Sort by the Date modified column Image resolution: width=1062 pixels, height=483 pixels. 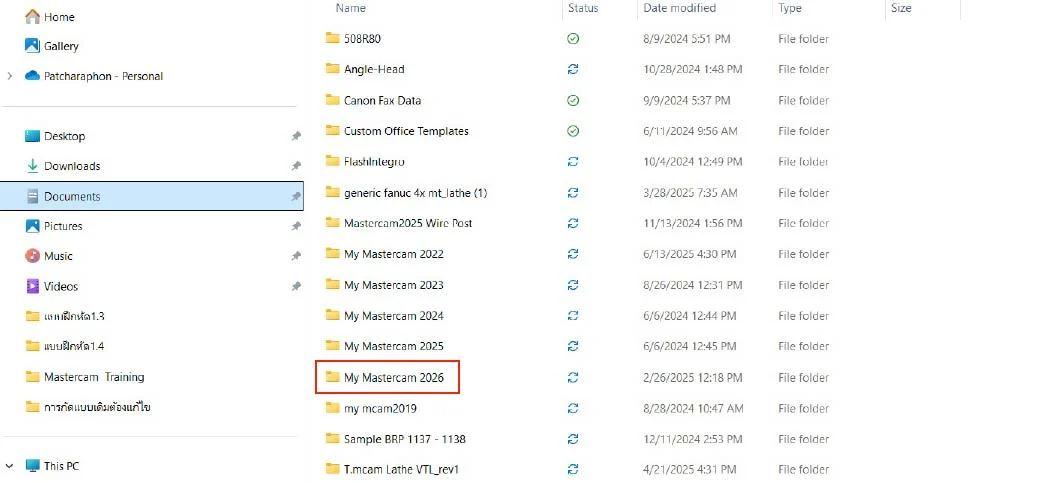[679, 8]
